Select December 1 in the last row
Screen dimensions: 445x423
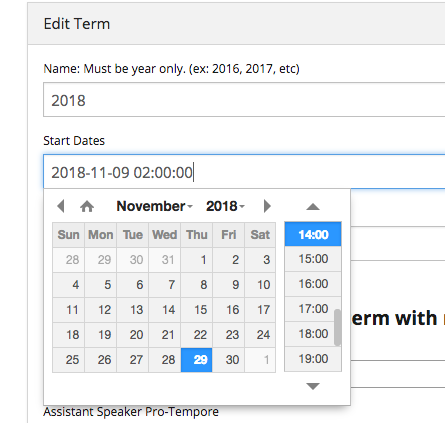click(x=260, y=360)
